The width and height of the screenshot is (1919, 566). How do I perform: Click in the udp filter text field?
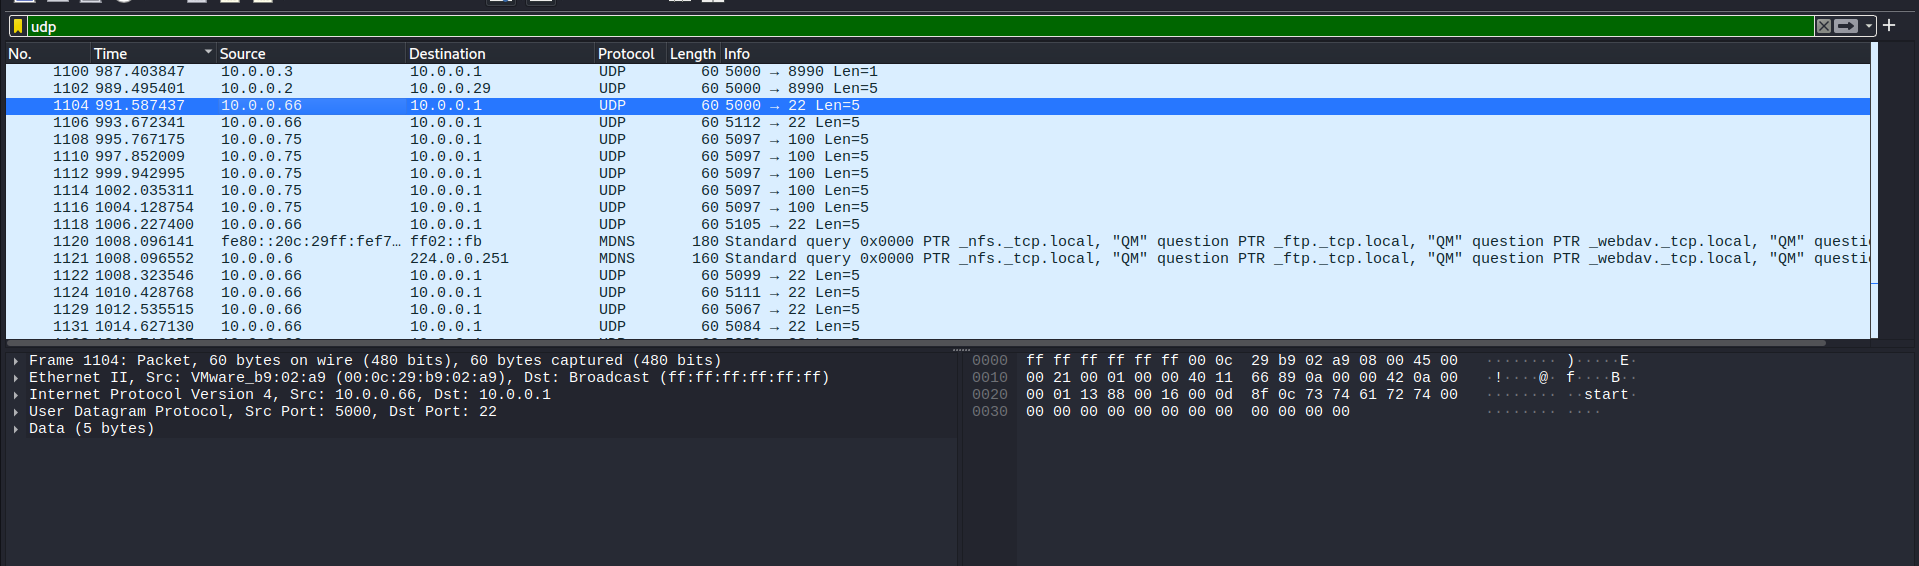point(900,26)
